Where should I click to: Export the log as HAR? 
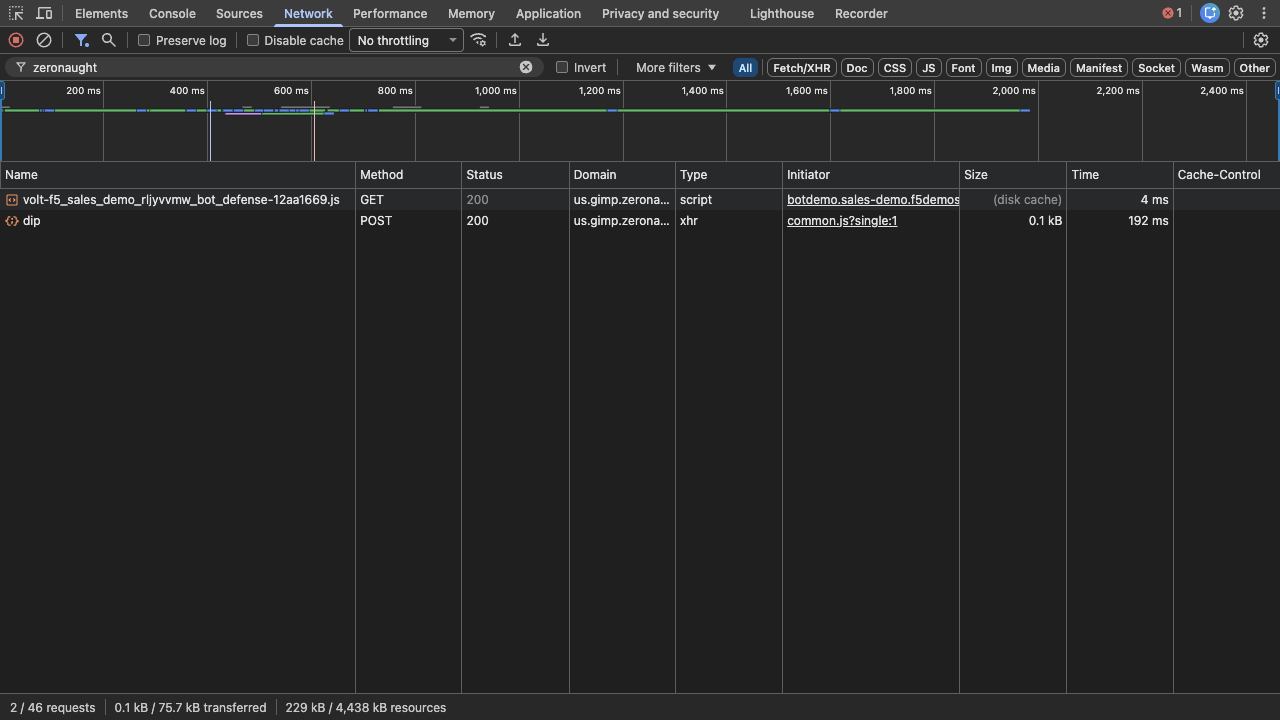click(x=543, y=40)
